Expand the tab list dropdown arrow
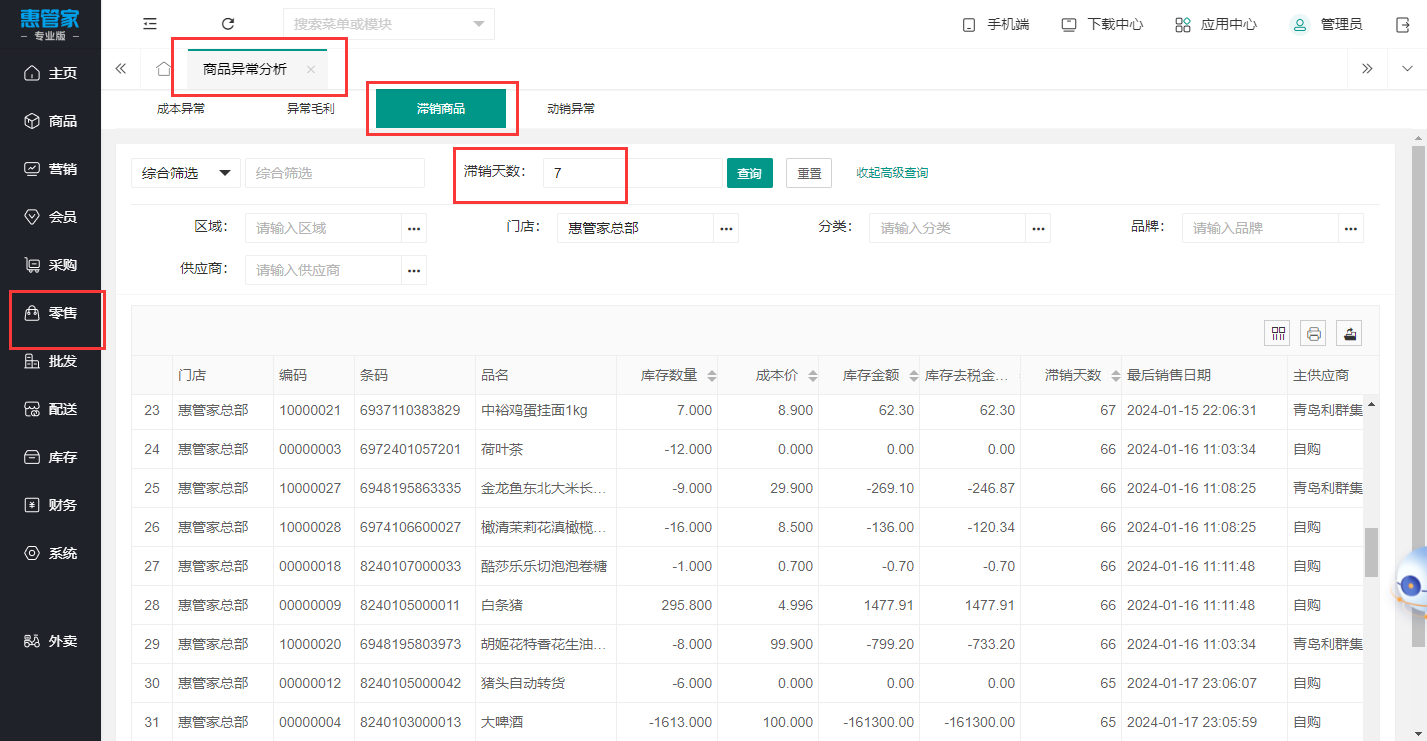 (x=1407, y=69)
